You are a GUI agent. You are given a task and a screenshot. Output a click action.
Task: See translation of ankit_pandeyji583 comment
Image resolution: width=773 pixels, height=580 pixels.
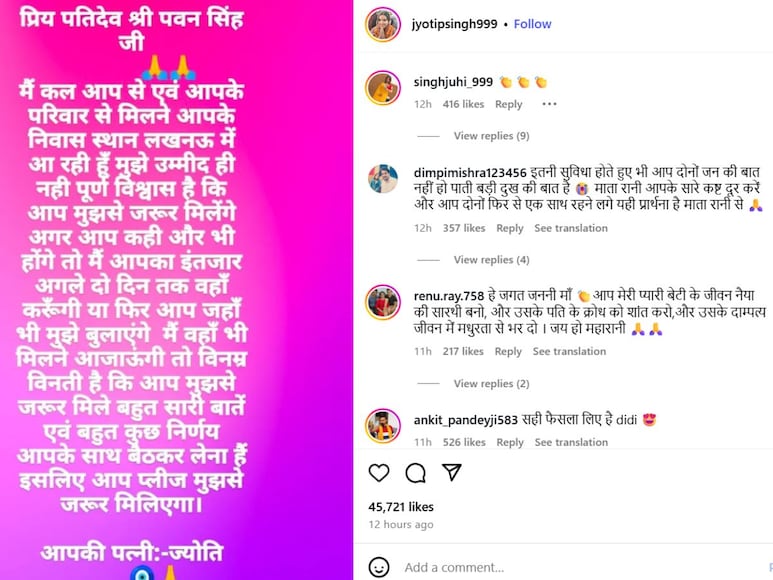click(571, 442)
